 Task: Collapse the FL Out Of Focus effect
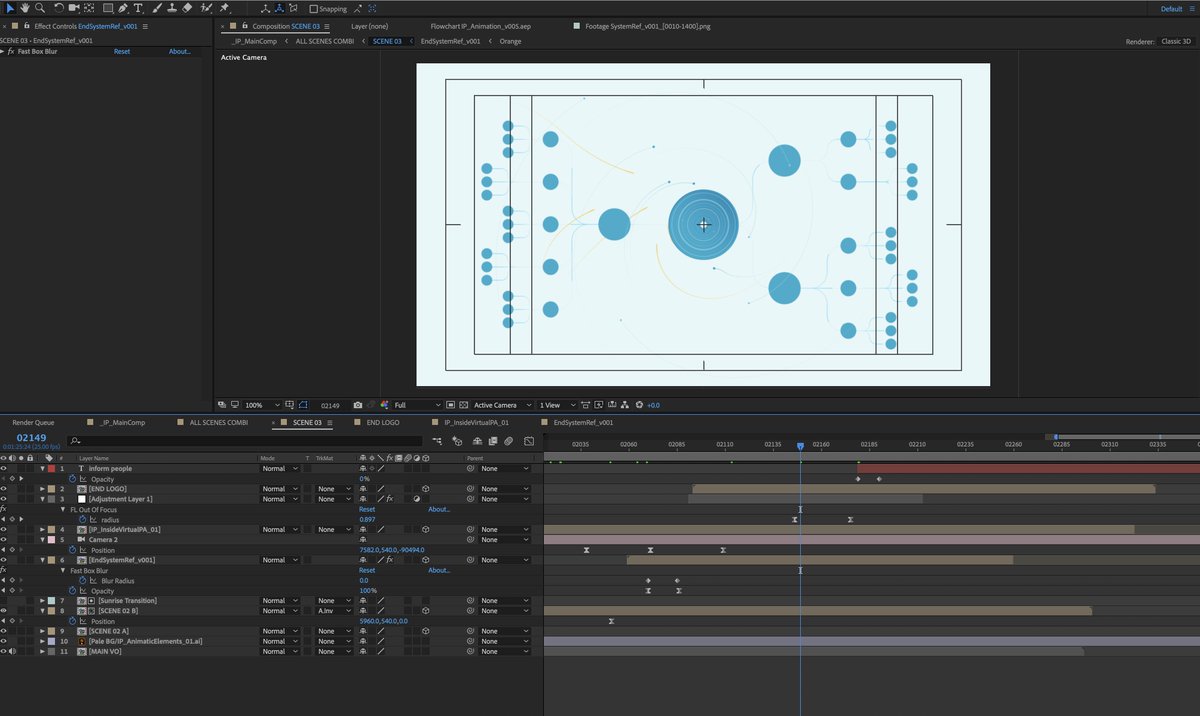[64, 510]
